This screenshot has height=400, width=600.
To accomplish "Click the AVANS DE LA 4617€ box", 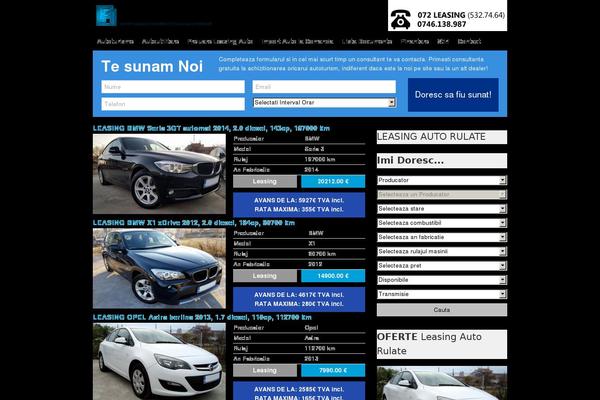I will point(299,299).
